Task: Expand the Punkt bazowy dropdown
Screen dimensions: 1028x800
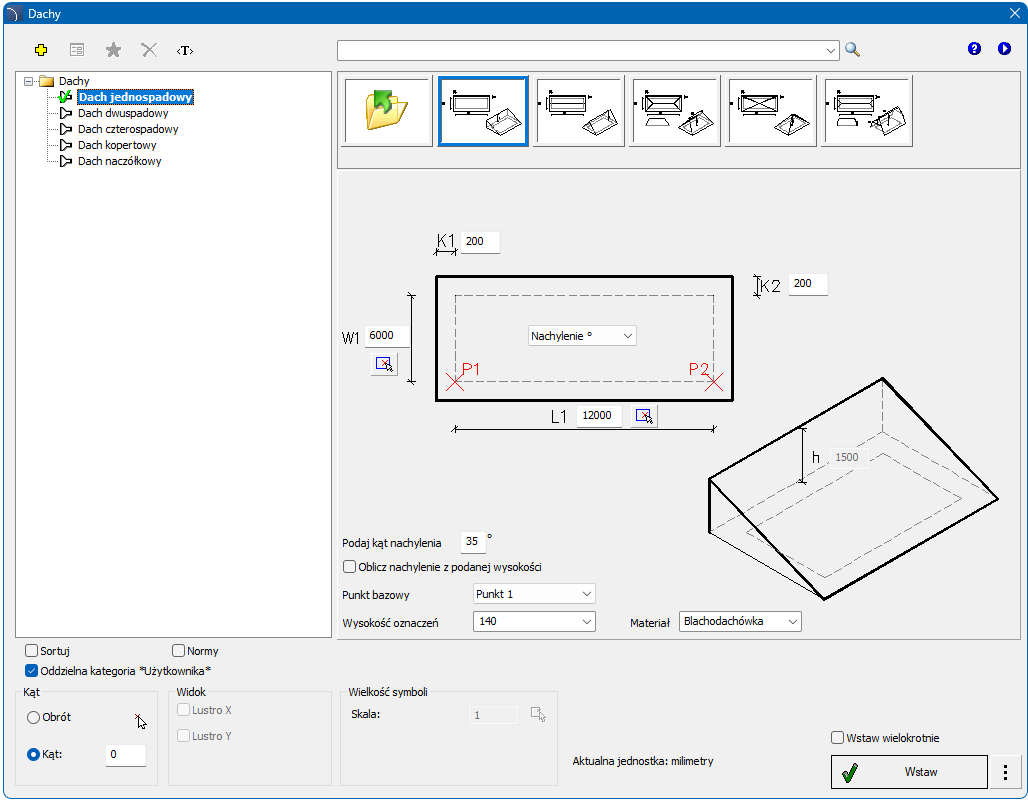Action: 534,594
